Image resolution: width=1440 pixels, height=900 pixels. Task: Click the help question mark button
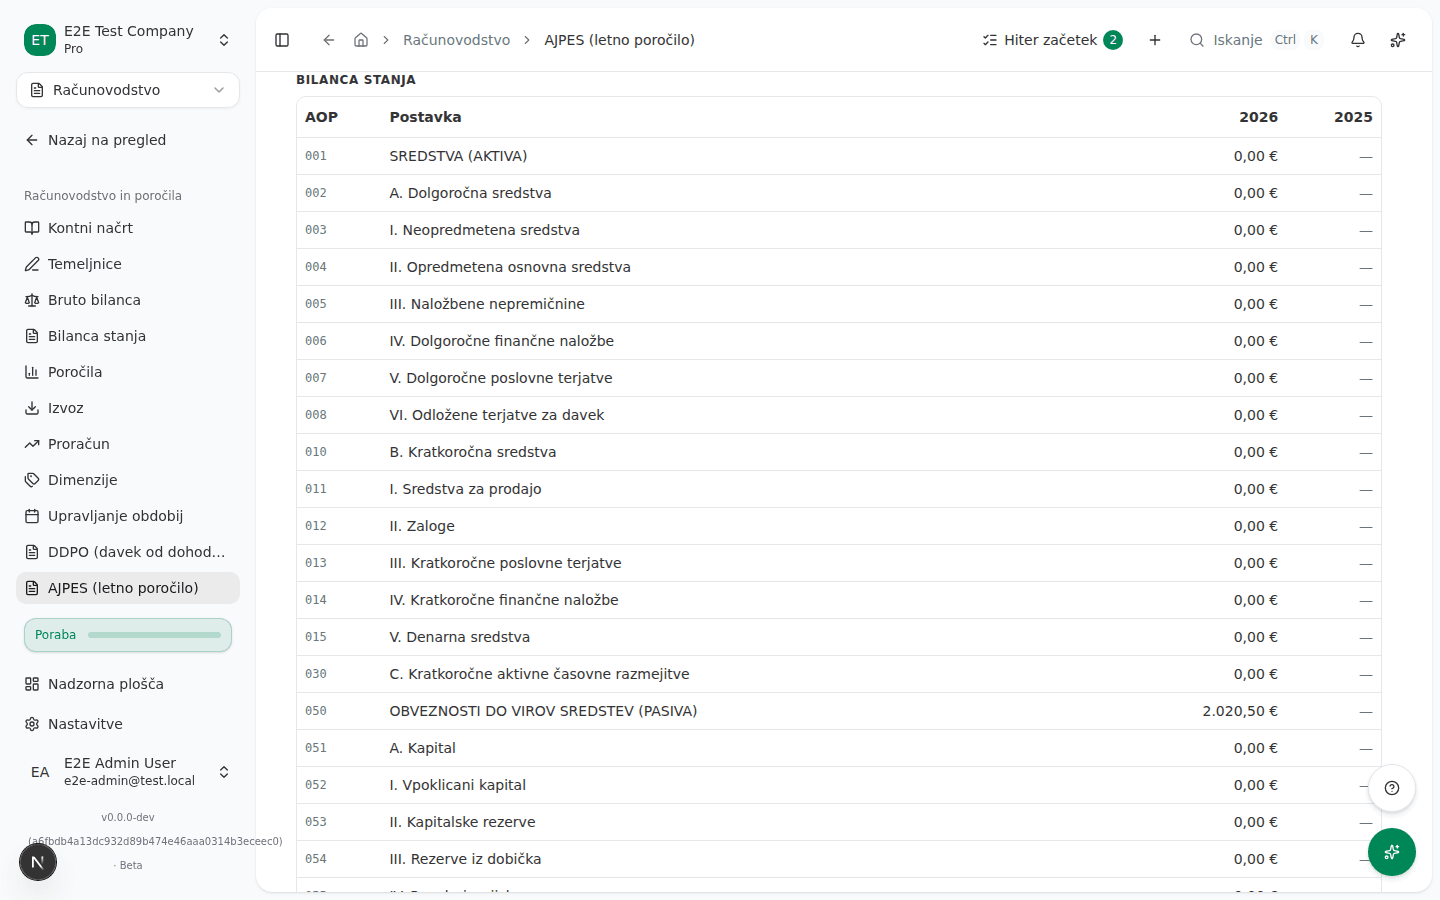tap(1392, 788)
